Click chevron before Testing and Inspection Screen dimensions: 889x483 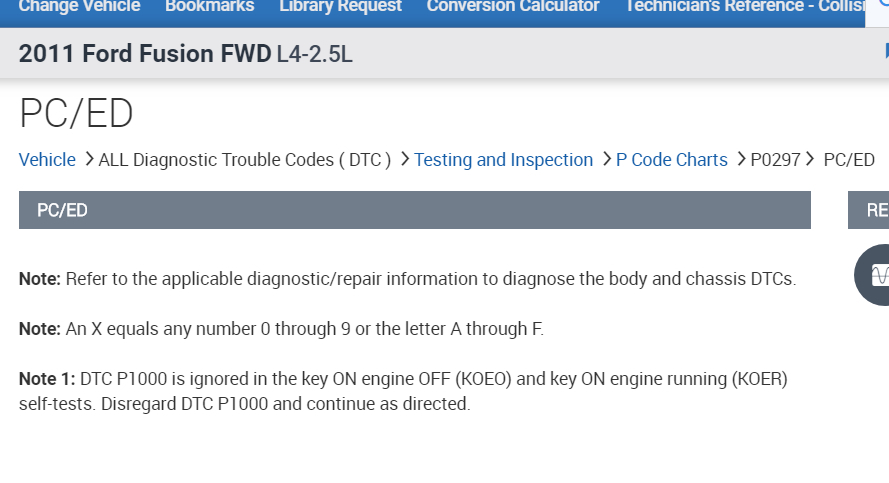coord(404,159)
